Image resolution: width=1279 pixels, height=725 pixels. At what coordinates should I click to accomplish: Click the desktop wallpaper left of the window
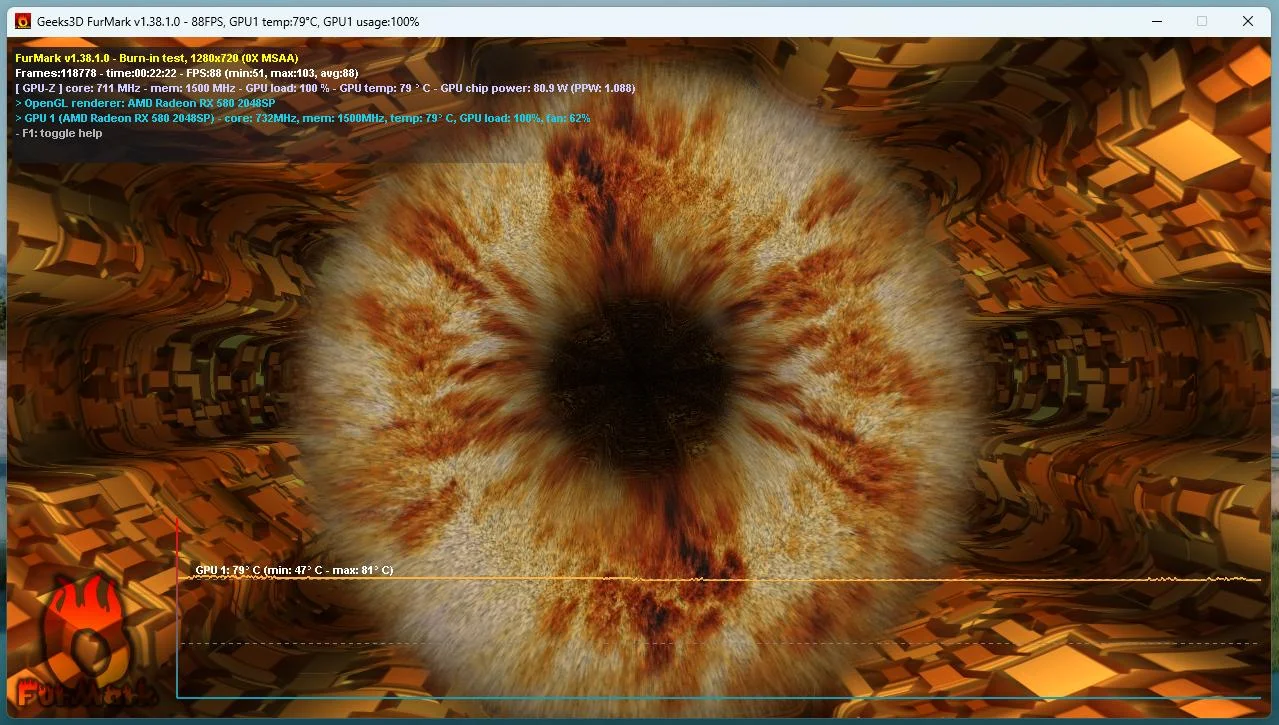click(3, 400)
